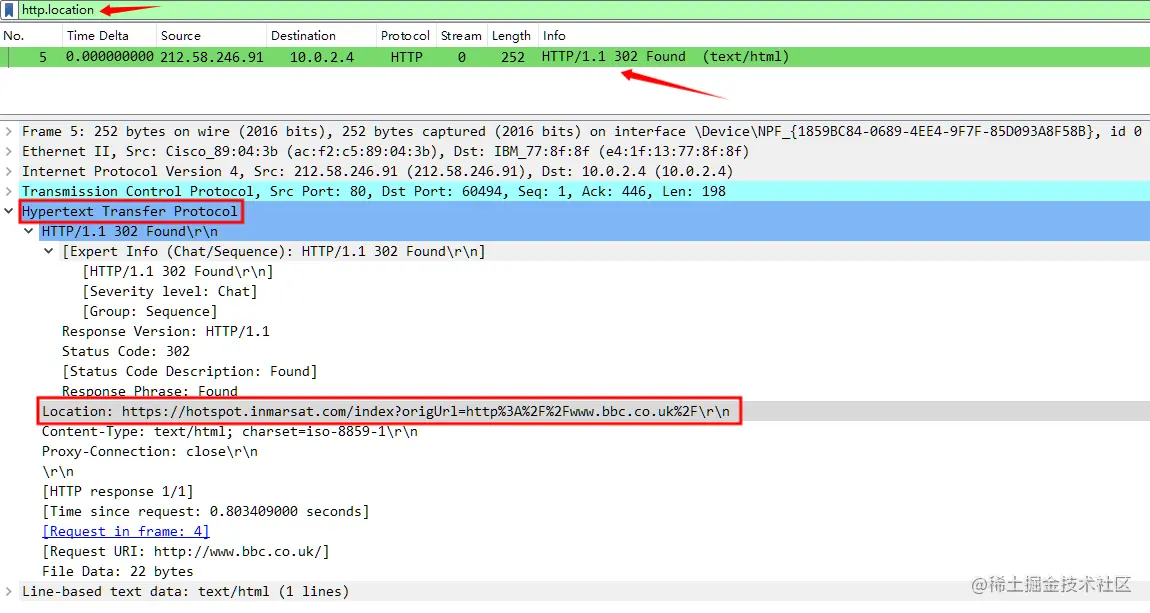Click the display filter bookmark icon
Screen dimensions: 1150x613
(x=9, y=10)
